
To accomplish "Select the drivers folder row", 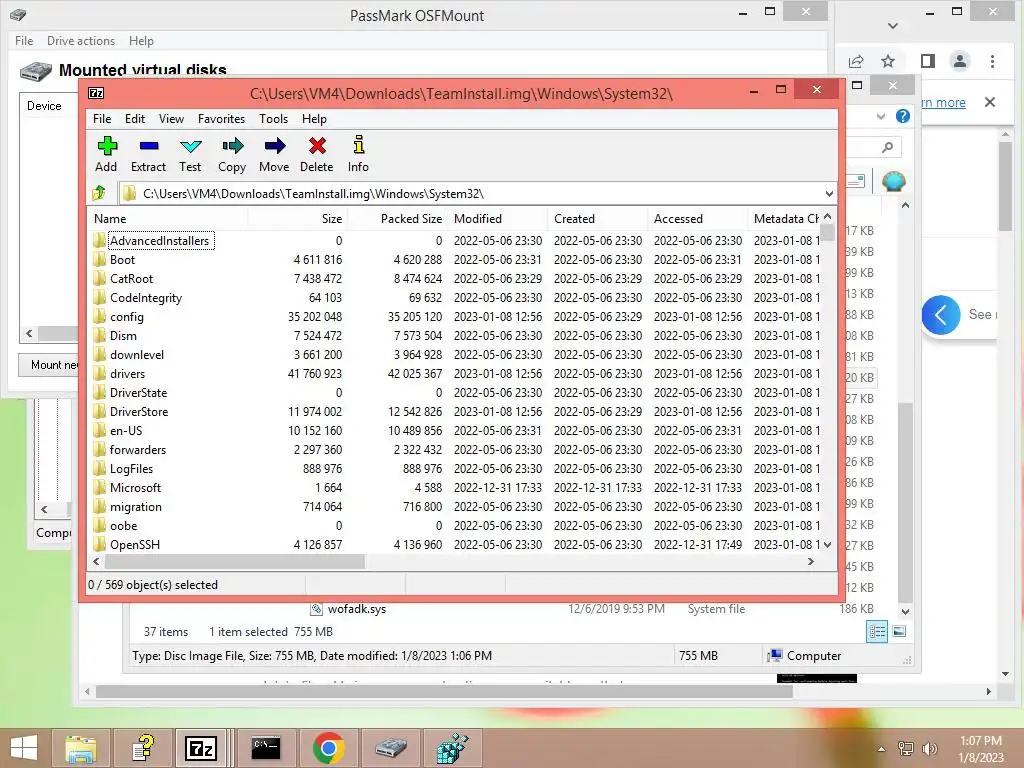I will [456, 374].
